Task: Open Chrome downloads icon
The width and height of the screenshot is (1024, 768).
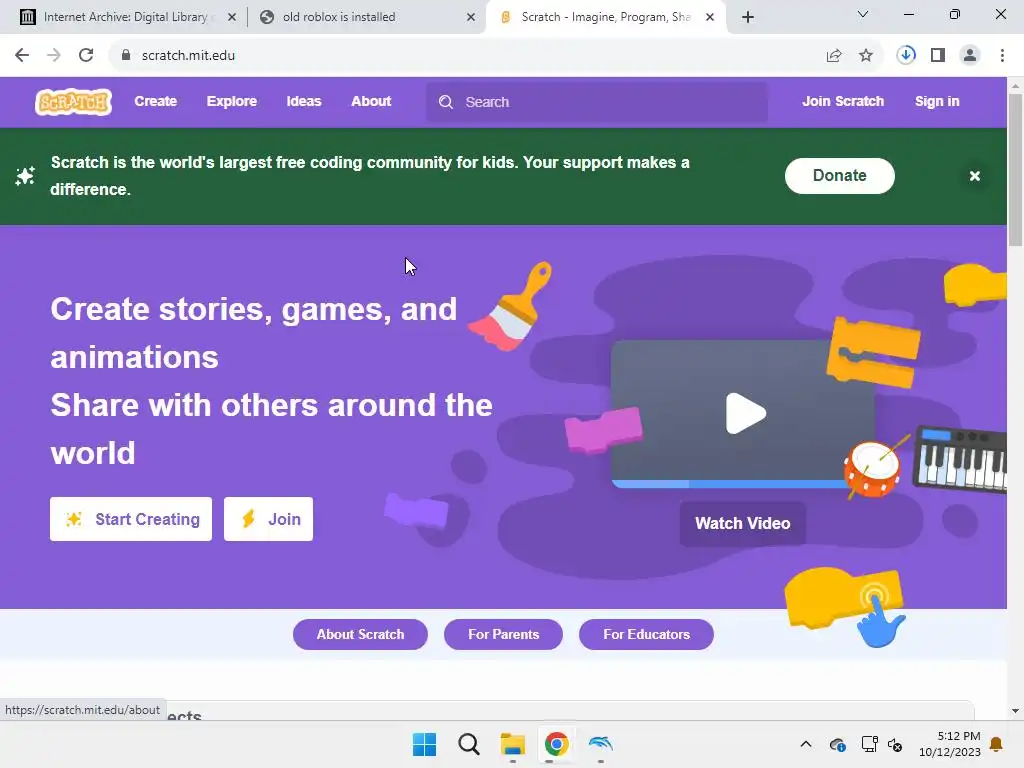Action: 906,56
